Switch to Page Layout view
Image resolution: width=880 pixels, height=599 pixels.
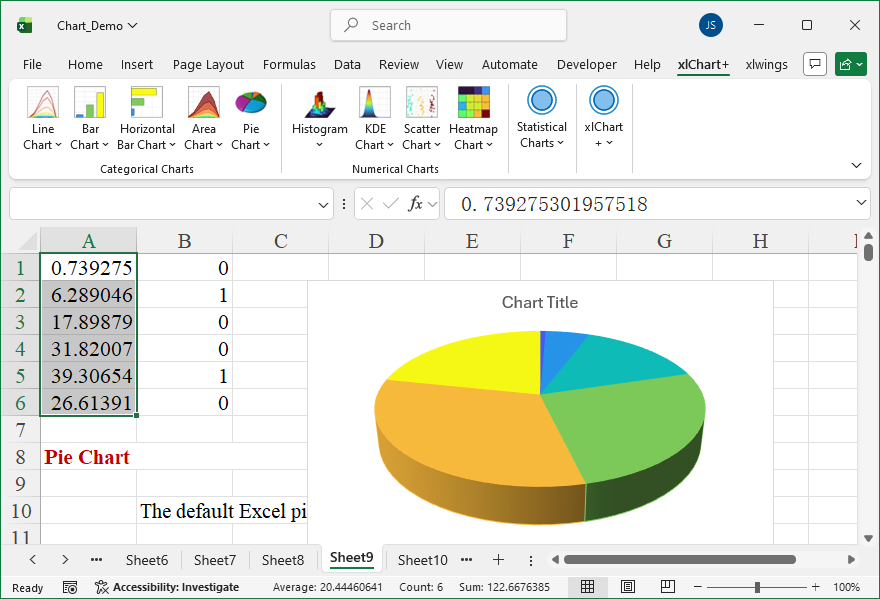click(627, 587)
